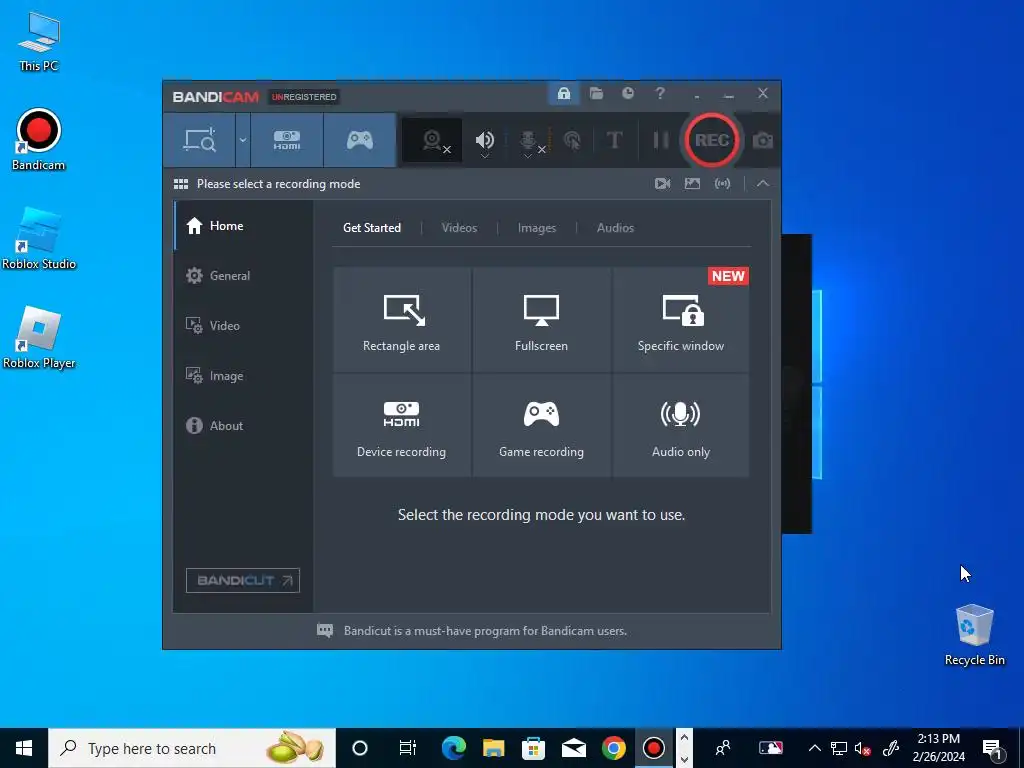The height and width of the screenshot is (768, 1024).
Task: Open the Video settings section
Action: [243, 326]
